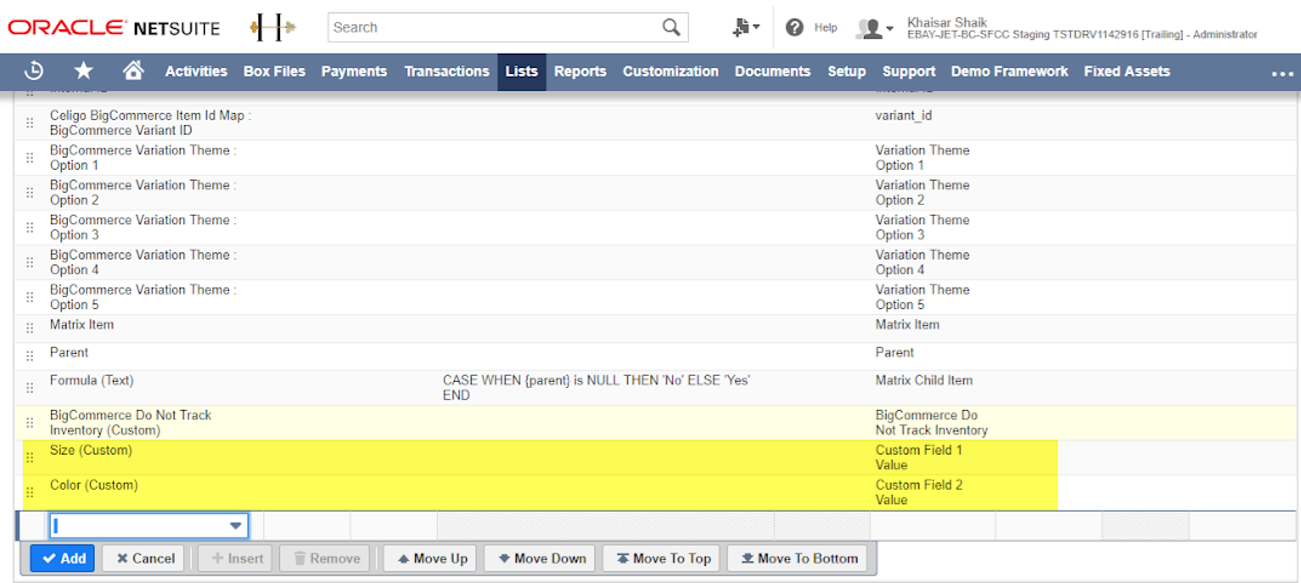Click the Move To Top button
This screenshot has width=1301, height=583.
pos(662,558)
